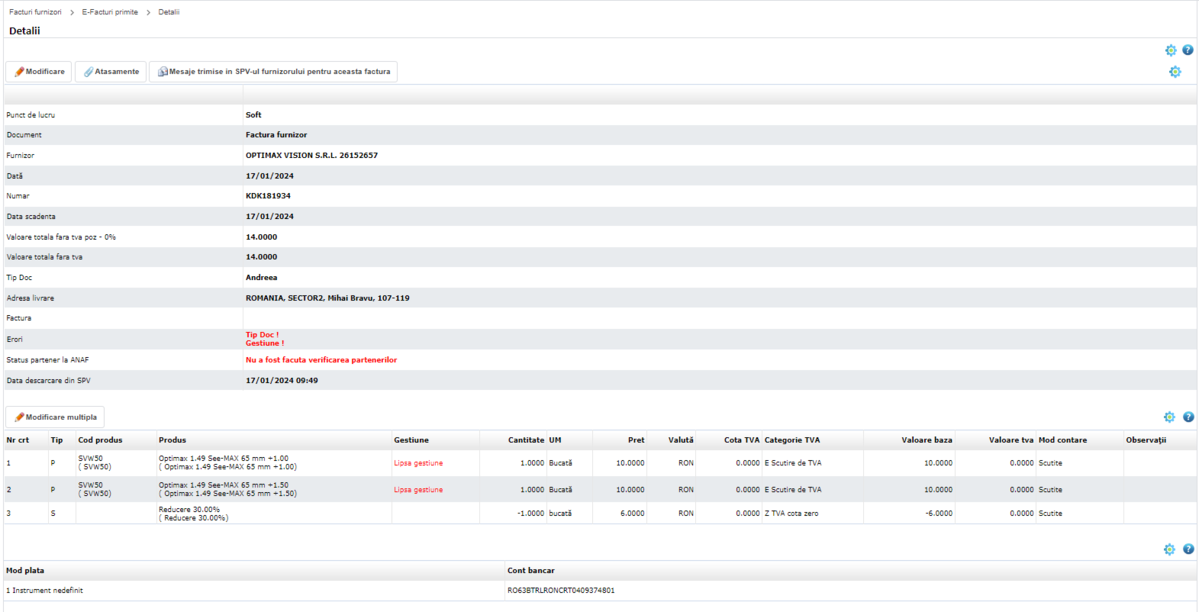
Task: Select the Reducere 30.00% table row
Action: pyautogui.click(x=193, y=513)
